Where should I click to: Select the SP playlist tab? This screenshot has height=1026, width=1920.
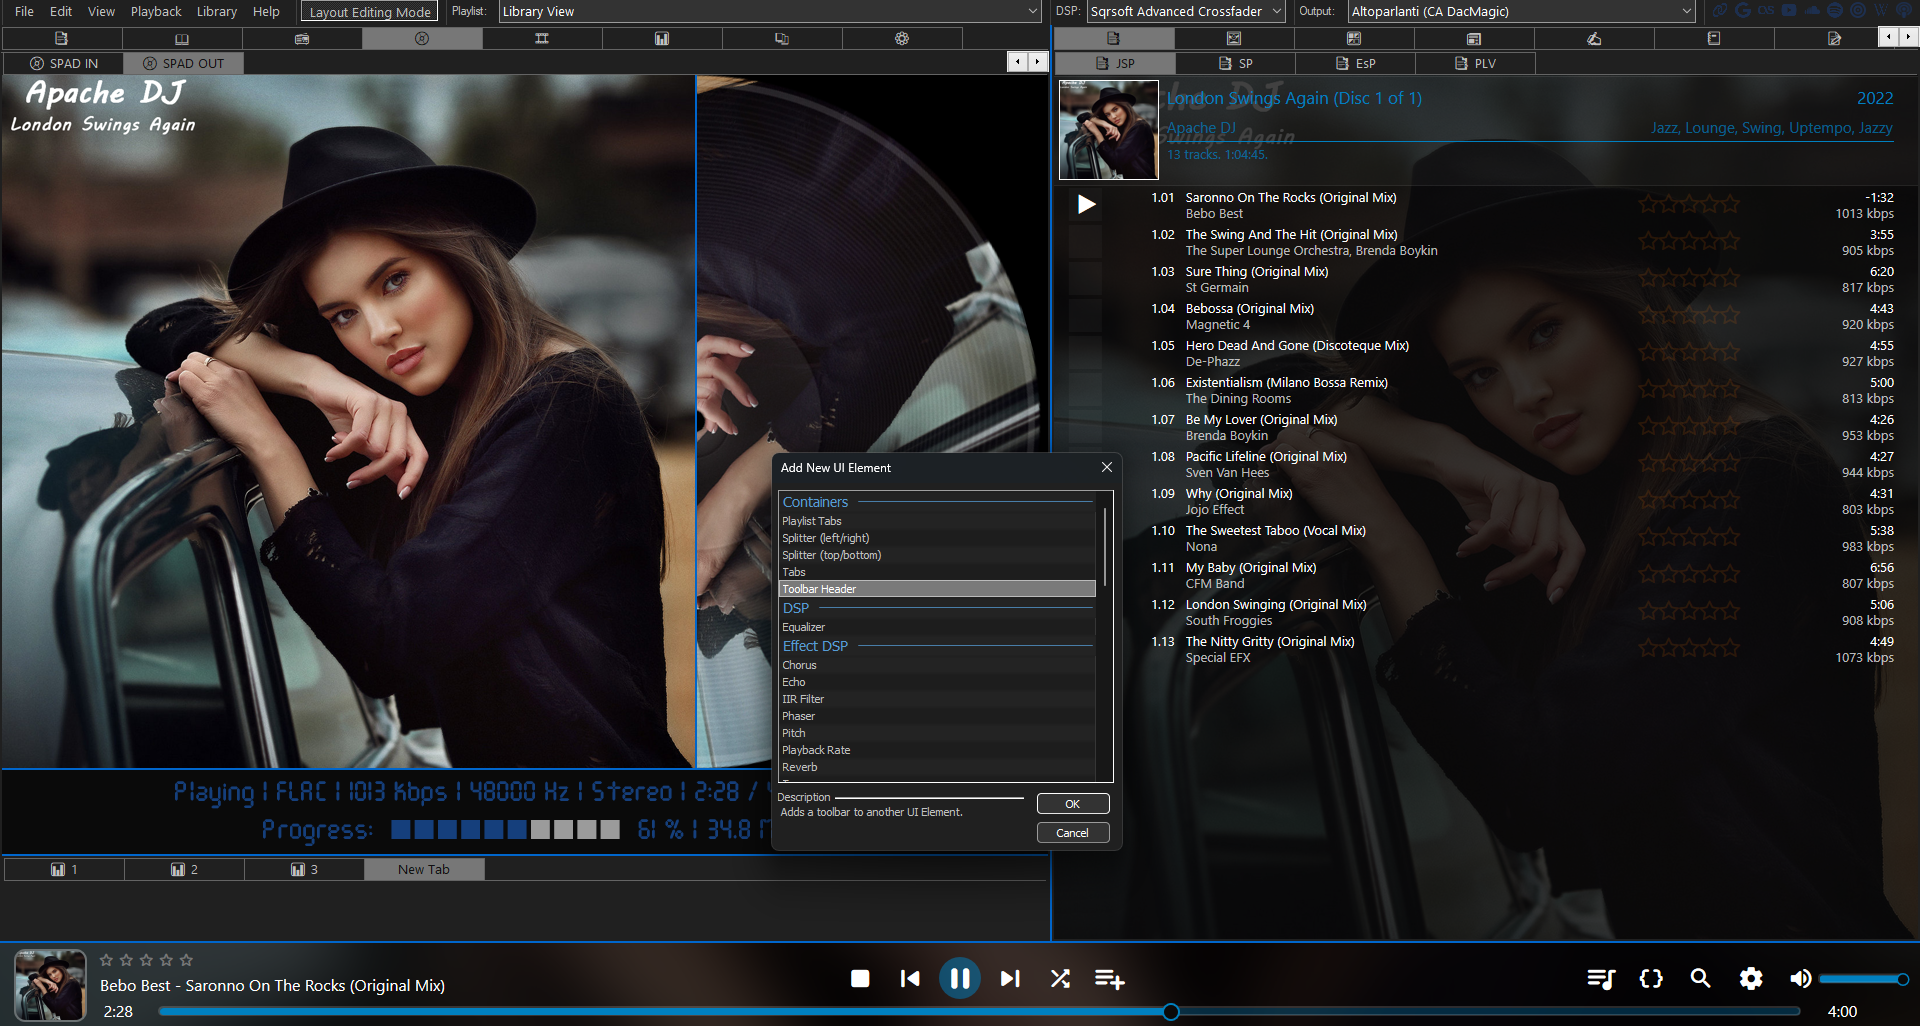click(x=1235, y=63)
